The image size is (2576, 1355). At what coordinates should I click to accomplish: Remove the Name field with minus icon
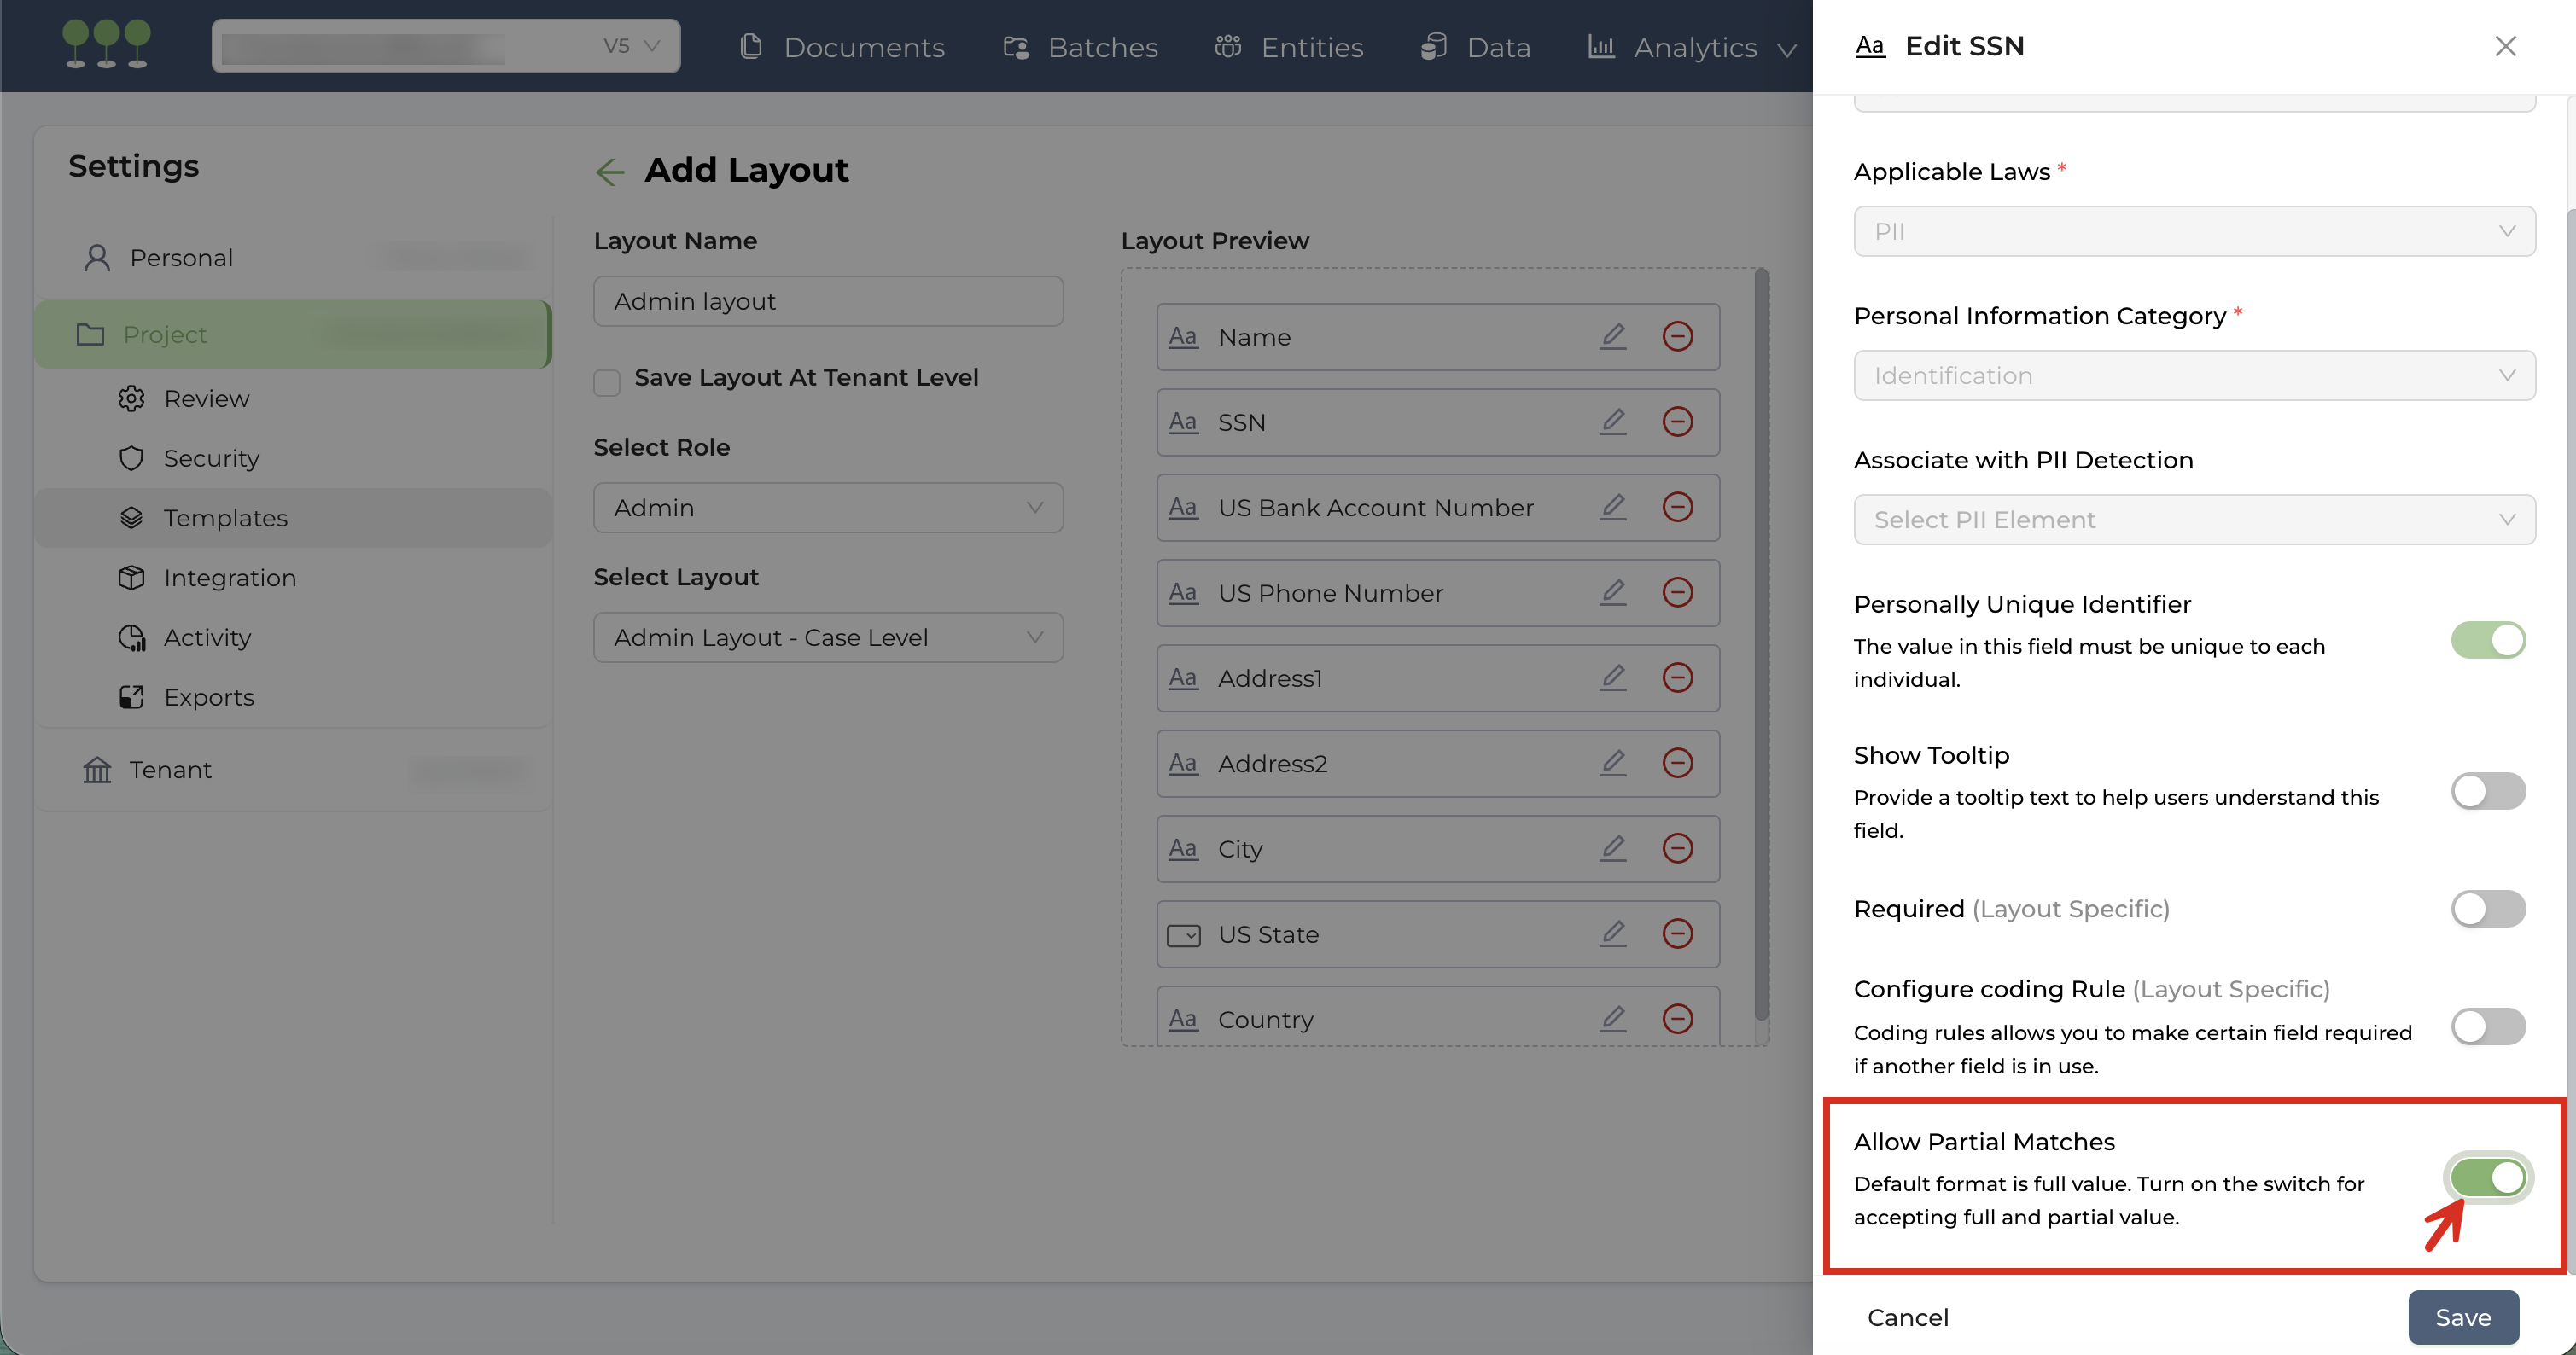tap(1677, 336)
